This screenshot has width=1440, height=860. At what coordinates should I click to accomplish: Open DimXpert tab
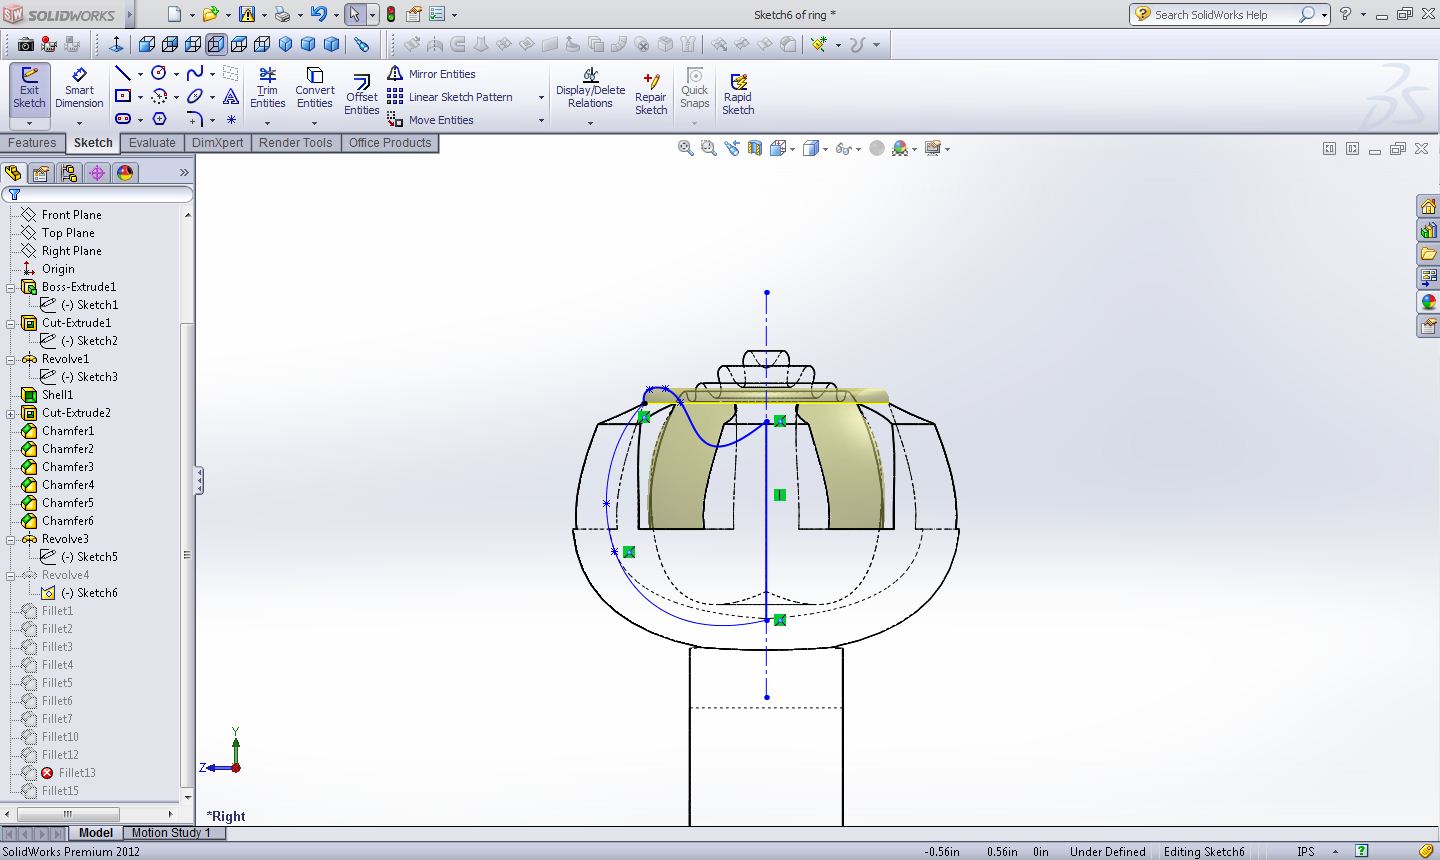pyautogui.click(x=217, y=142)
